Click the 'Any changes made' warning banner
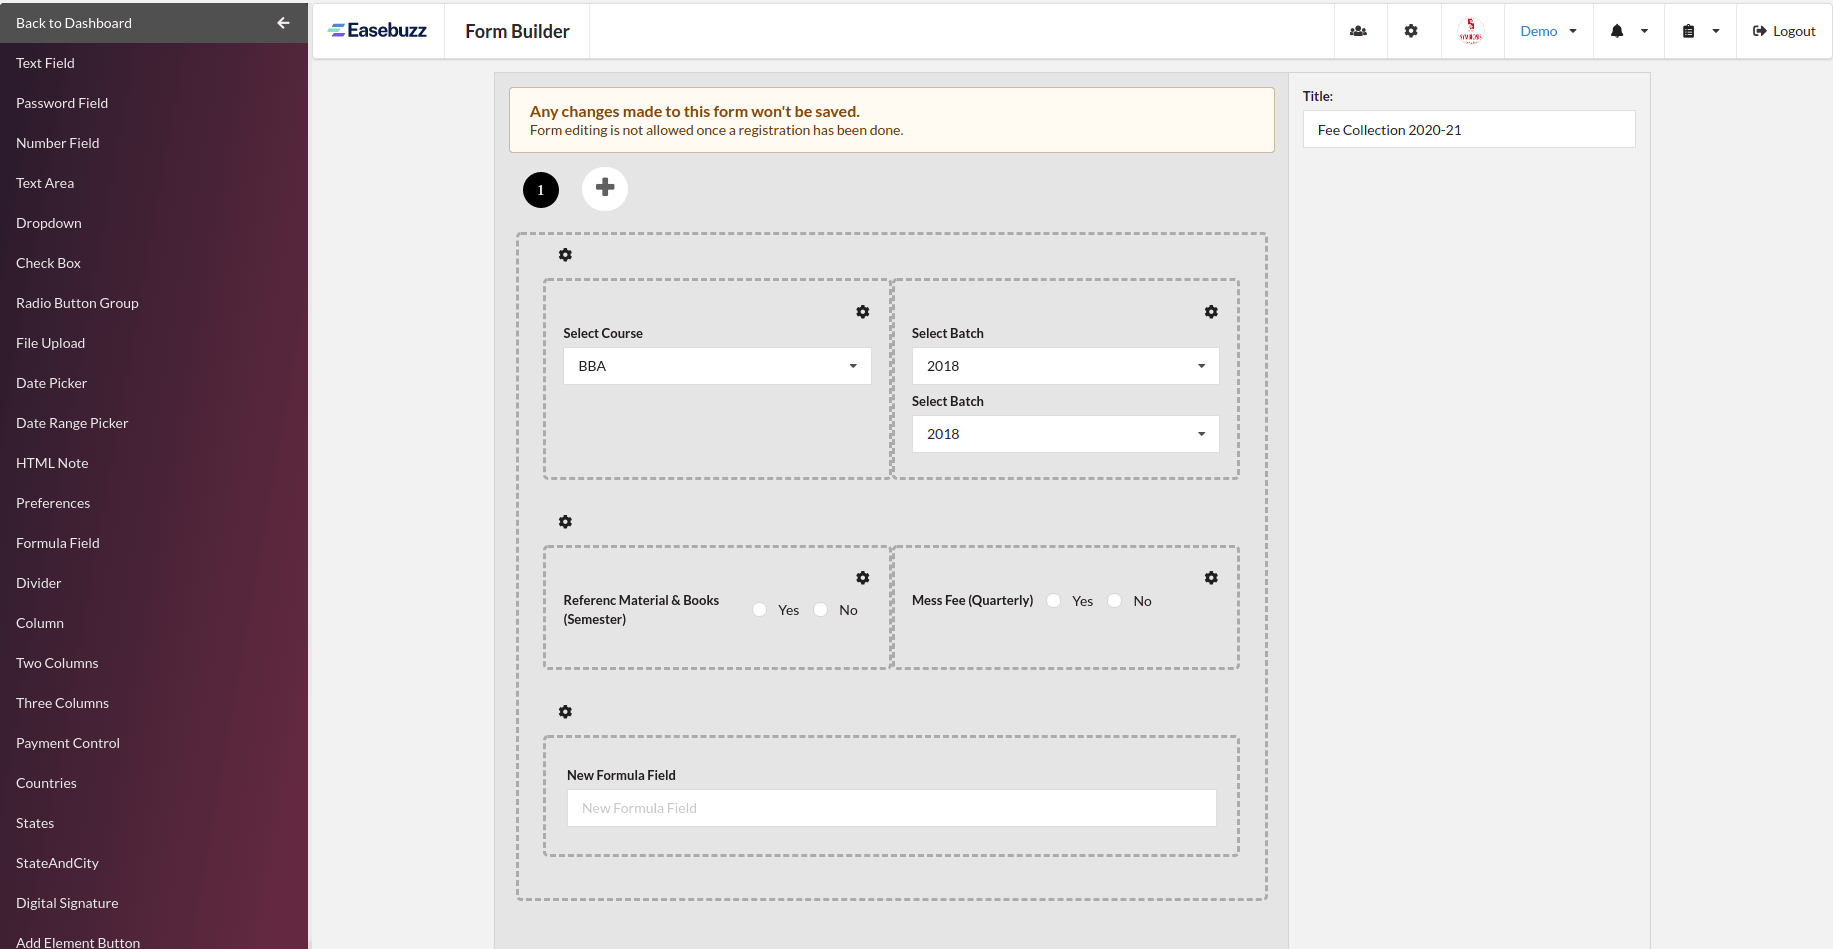The height and width of the screenshot is (949, 1833). 892,120
